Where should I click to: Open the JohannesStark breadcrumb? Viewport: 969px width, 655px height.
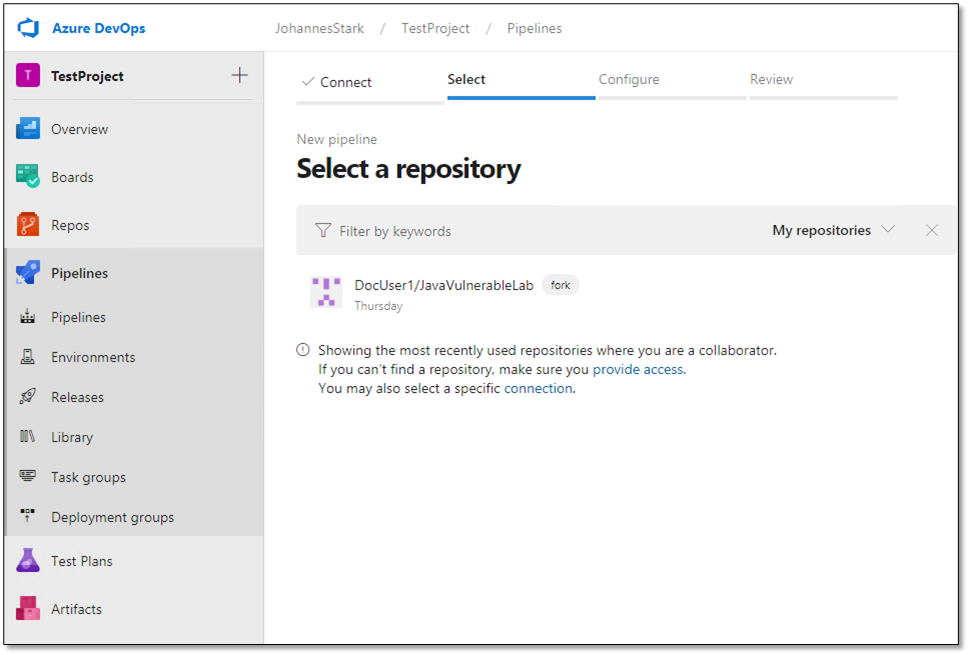[319, 28]
